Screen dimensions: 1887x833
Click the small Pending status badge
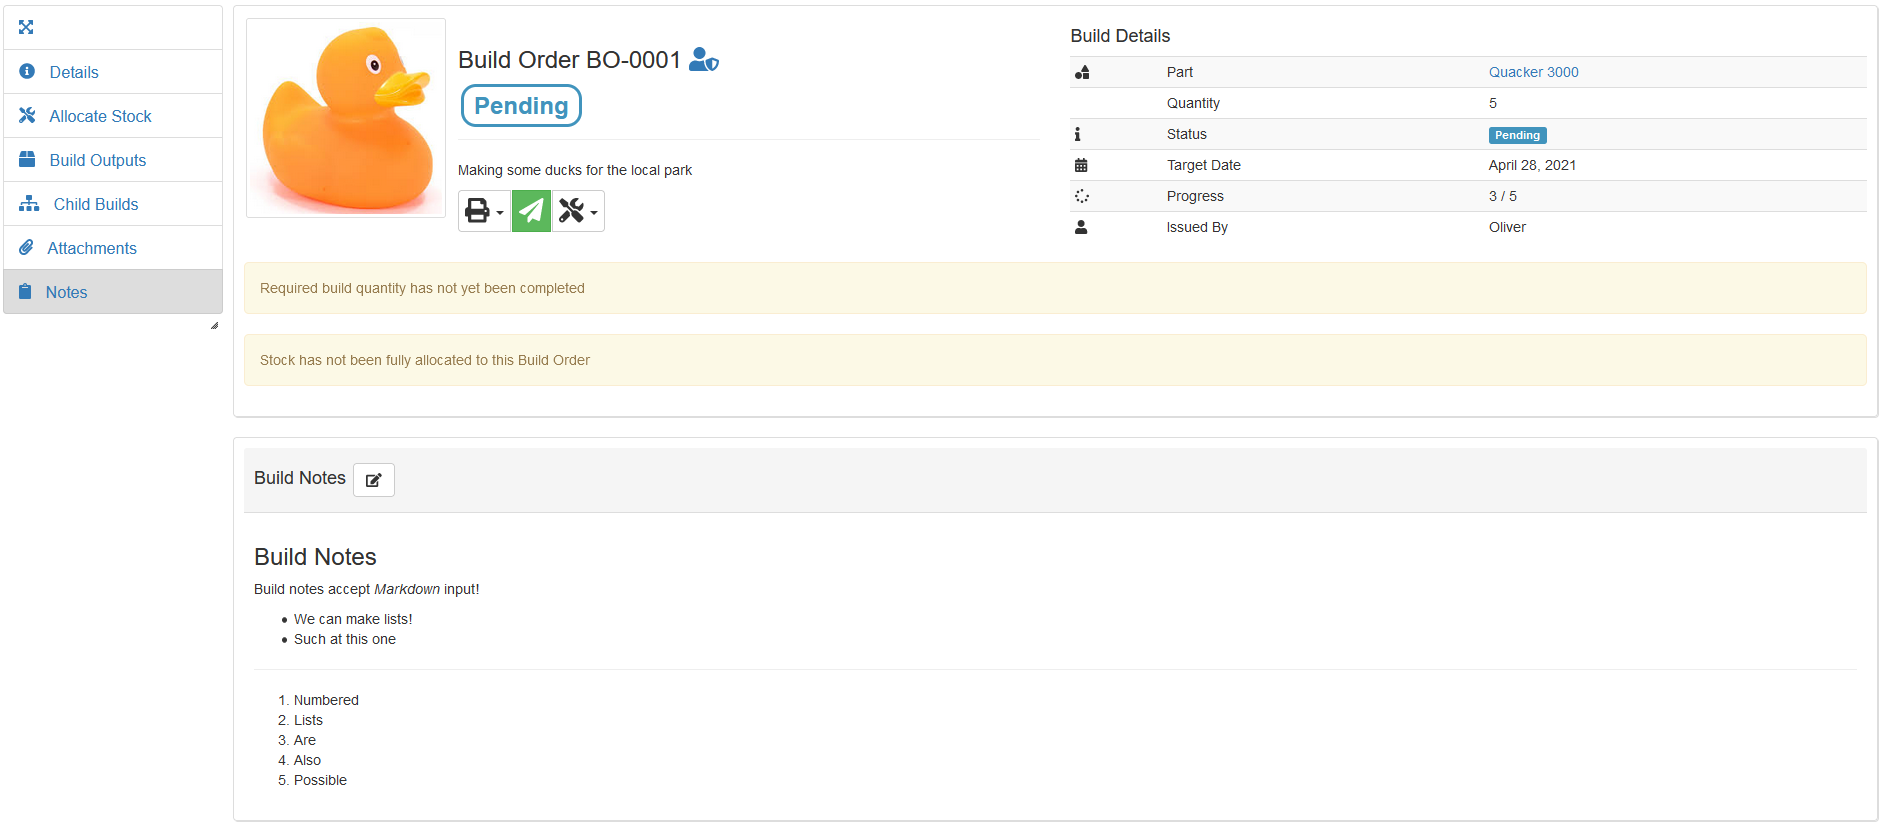coord(1517,135)
